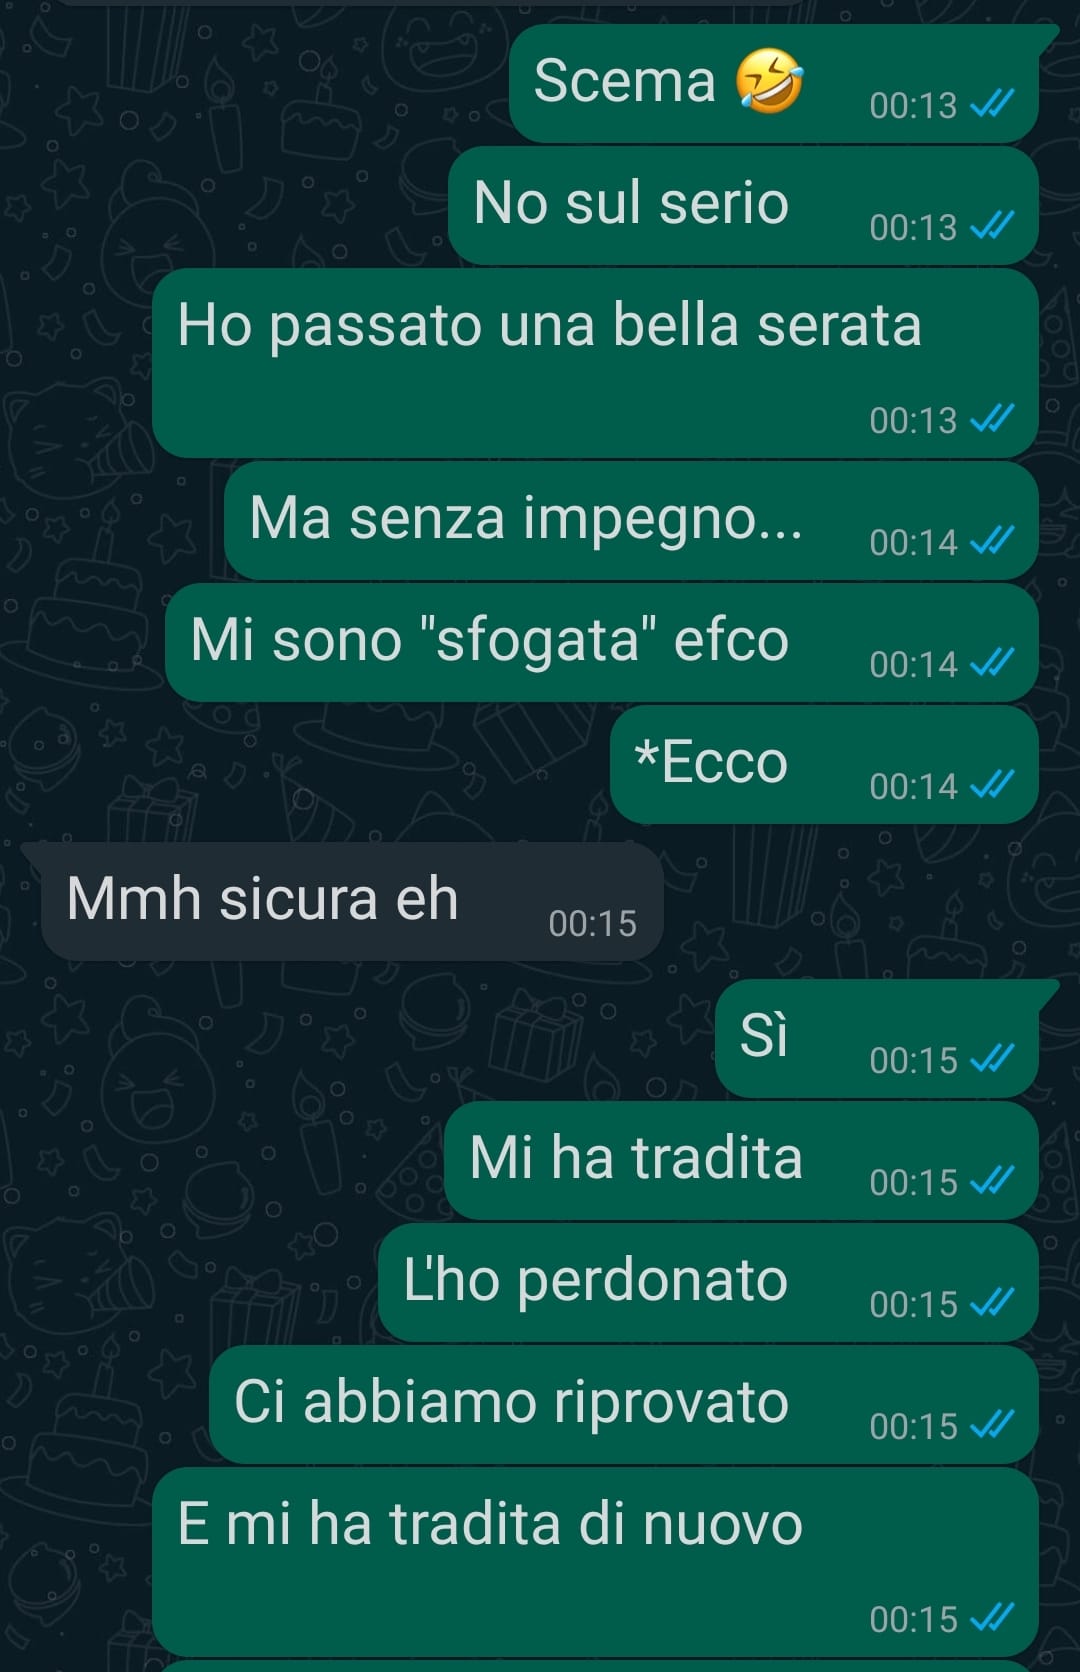Tap the laughing emoji in the "Scema" message
1080x1672 pixels.
[769, 81]
